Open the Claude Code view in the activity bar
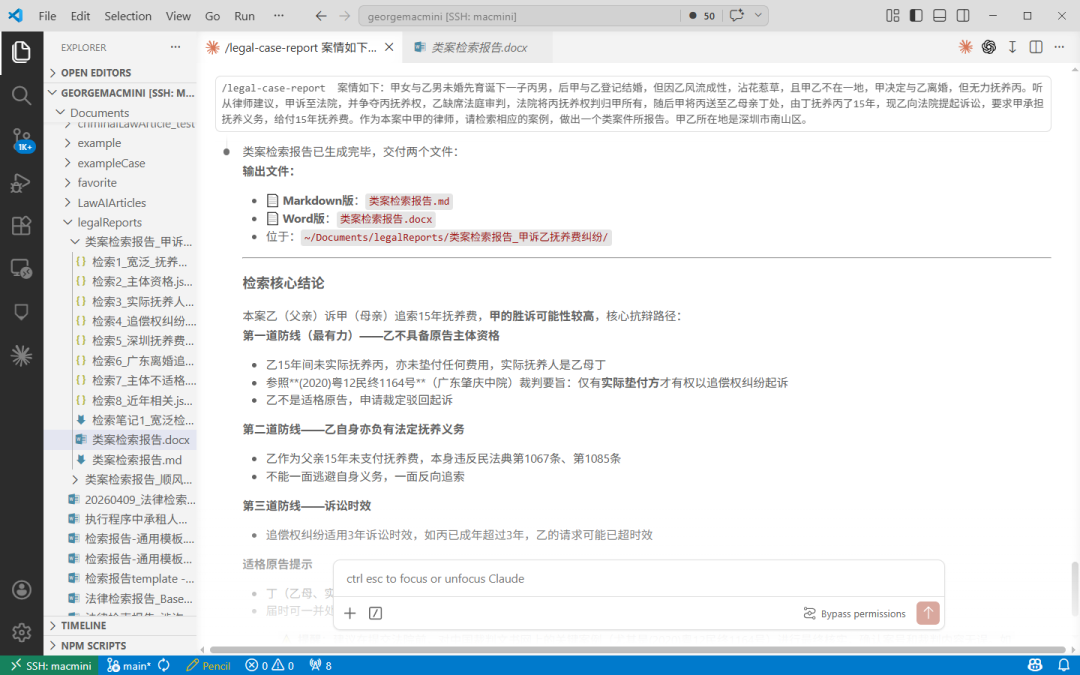This screenshot has width=1080, height=675. [21, 355]
